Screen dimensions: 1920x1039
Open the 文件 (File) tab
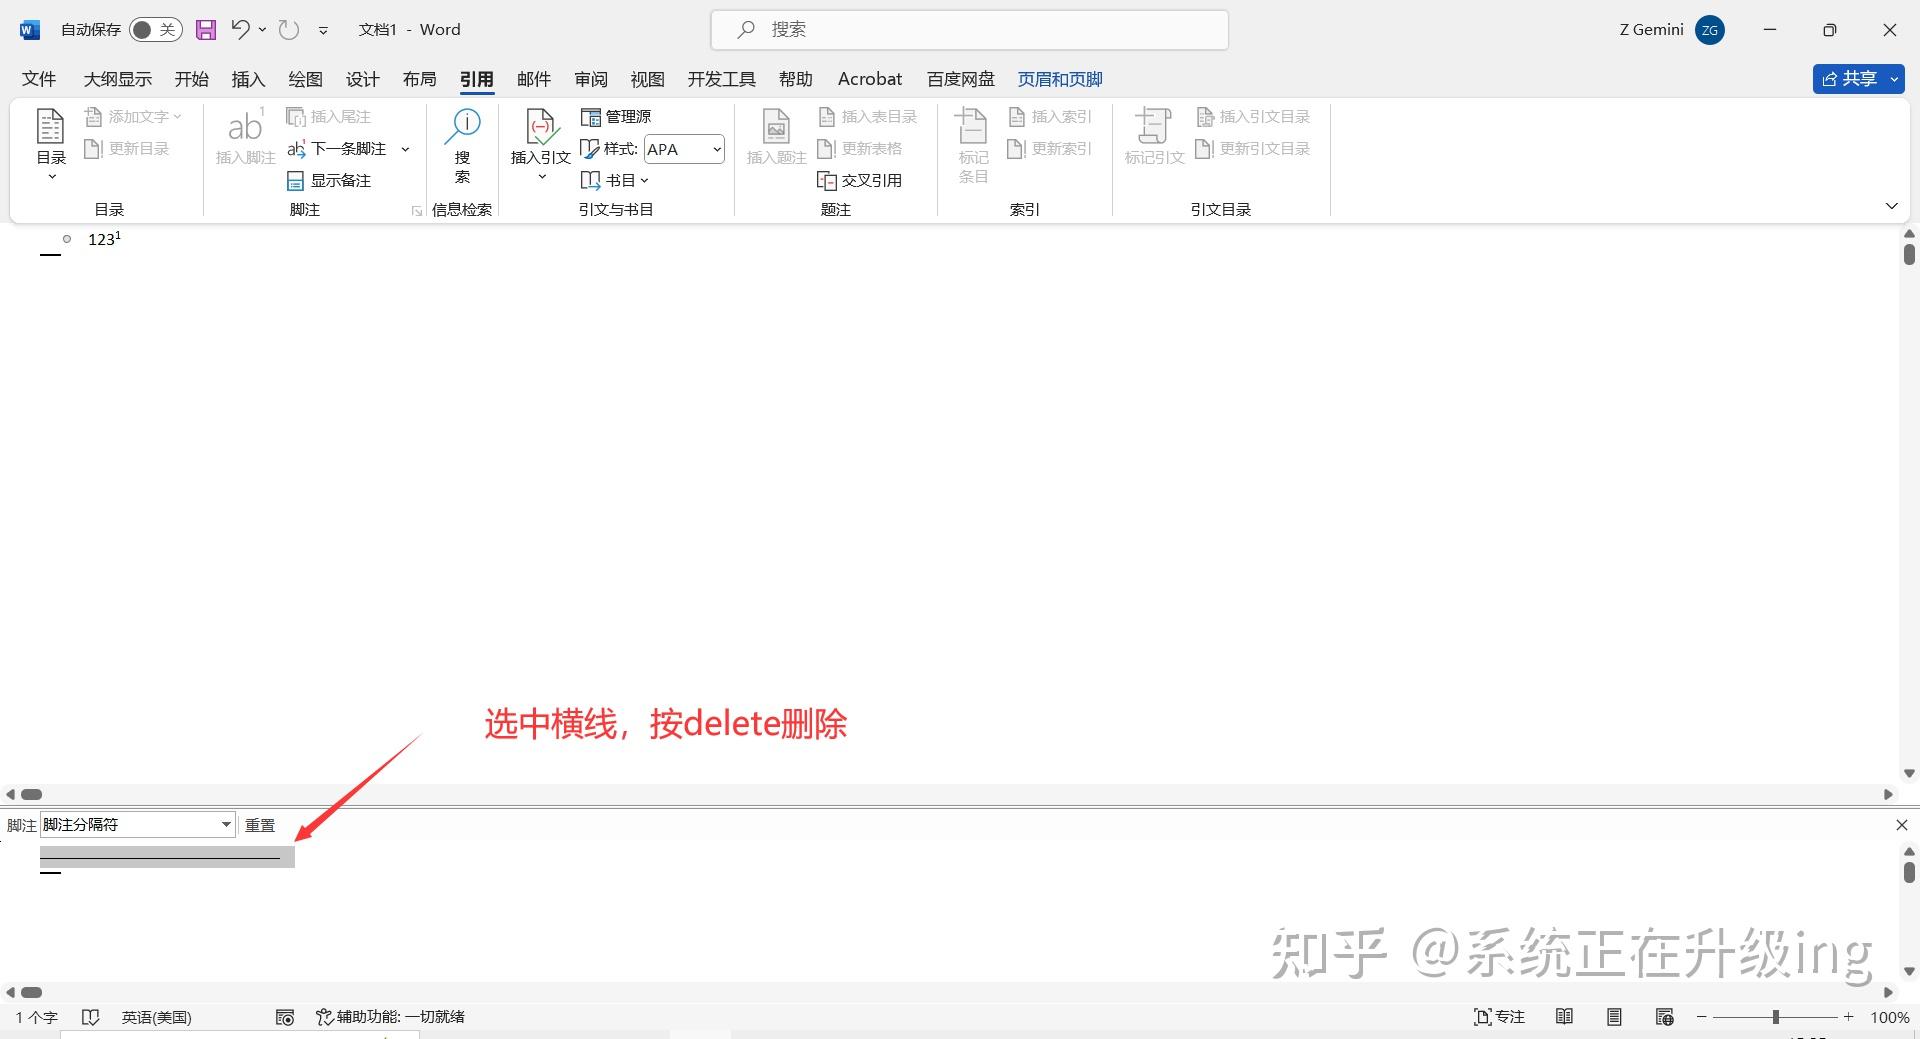(x=39, y=79)
